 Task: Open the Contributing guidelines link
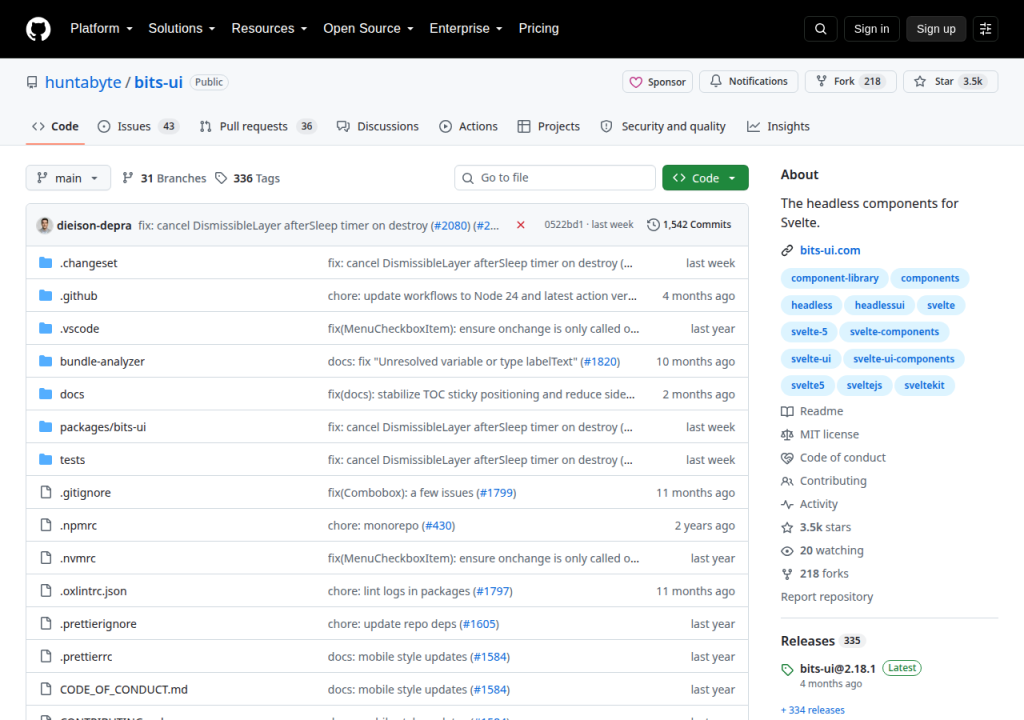tap(824, 481)
